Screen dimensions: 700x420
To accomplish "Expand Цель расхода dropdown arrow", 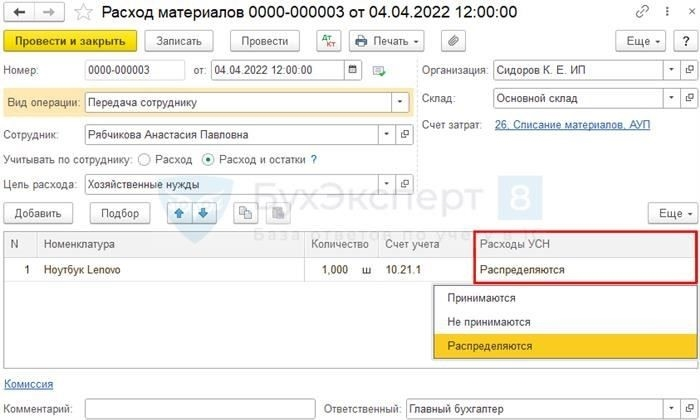I will (387, 184).
